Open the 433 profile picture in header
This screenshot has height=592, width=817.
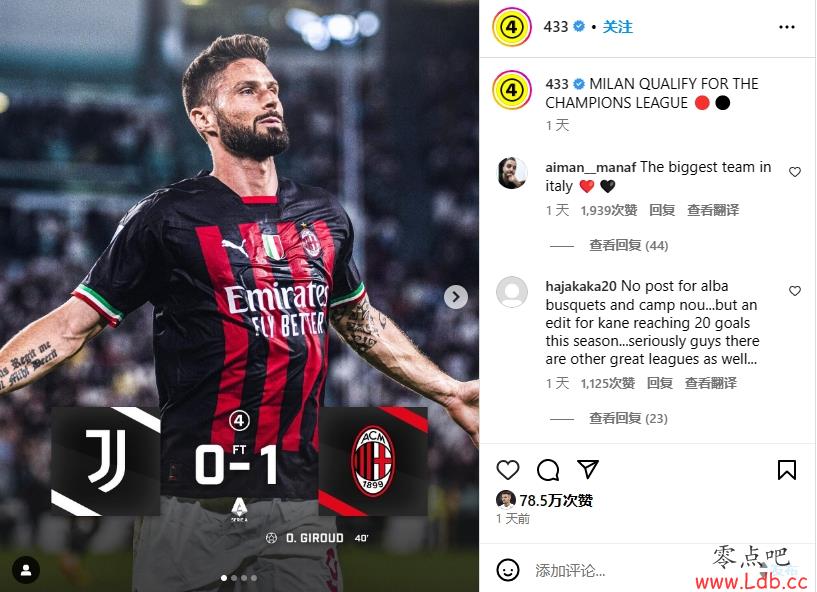click(512, 27)
